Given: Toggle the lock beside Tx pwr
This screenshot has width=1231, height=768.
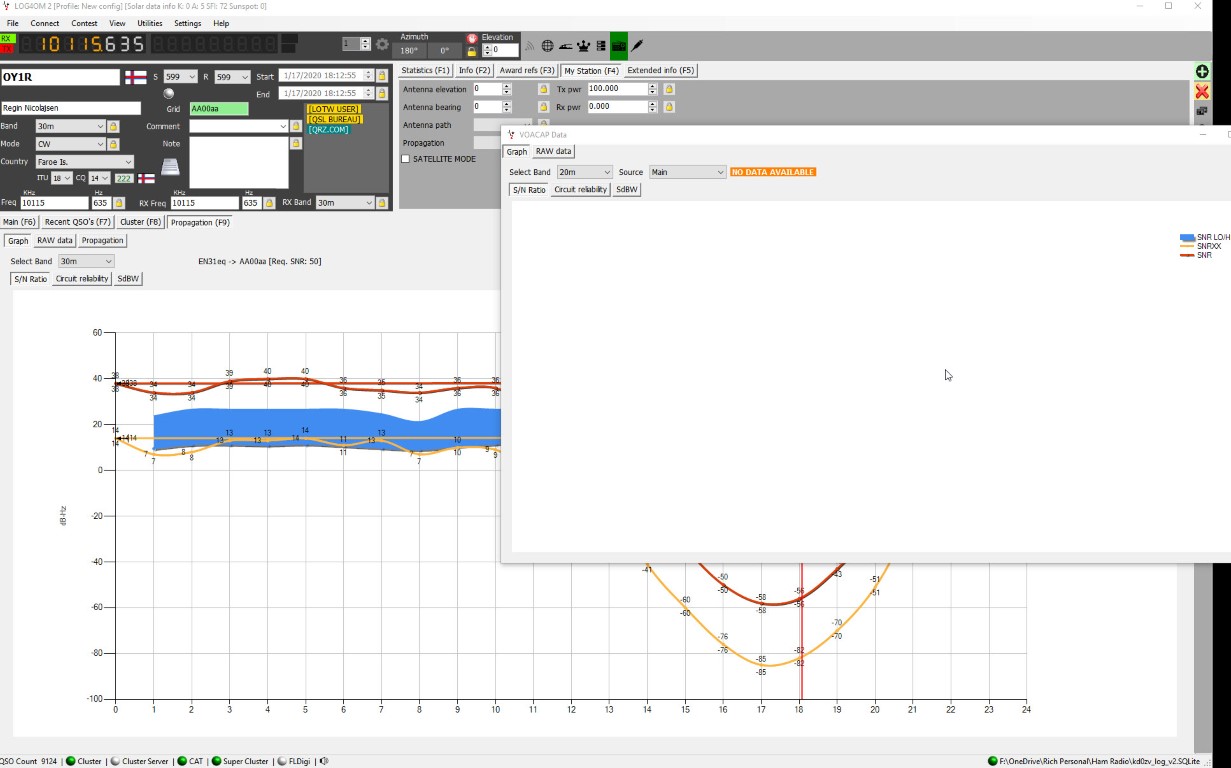Looking at the screenshot, I should coord(669,89).
